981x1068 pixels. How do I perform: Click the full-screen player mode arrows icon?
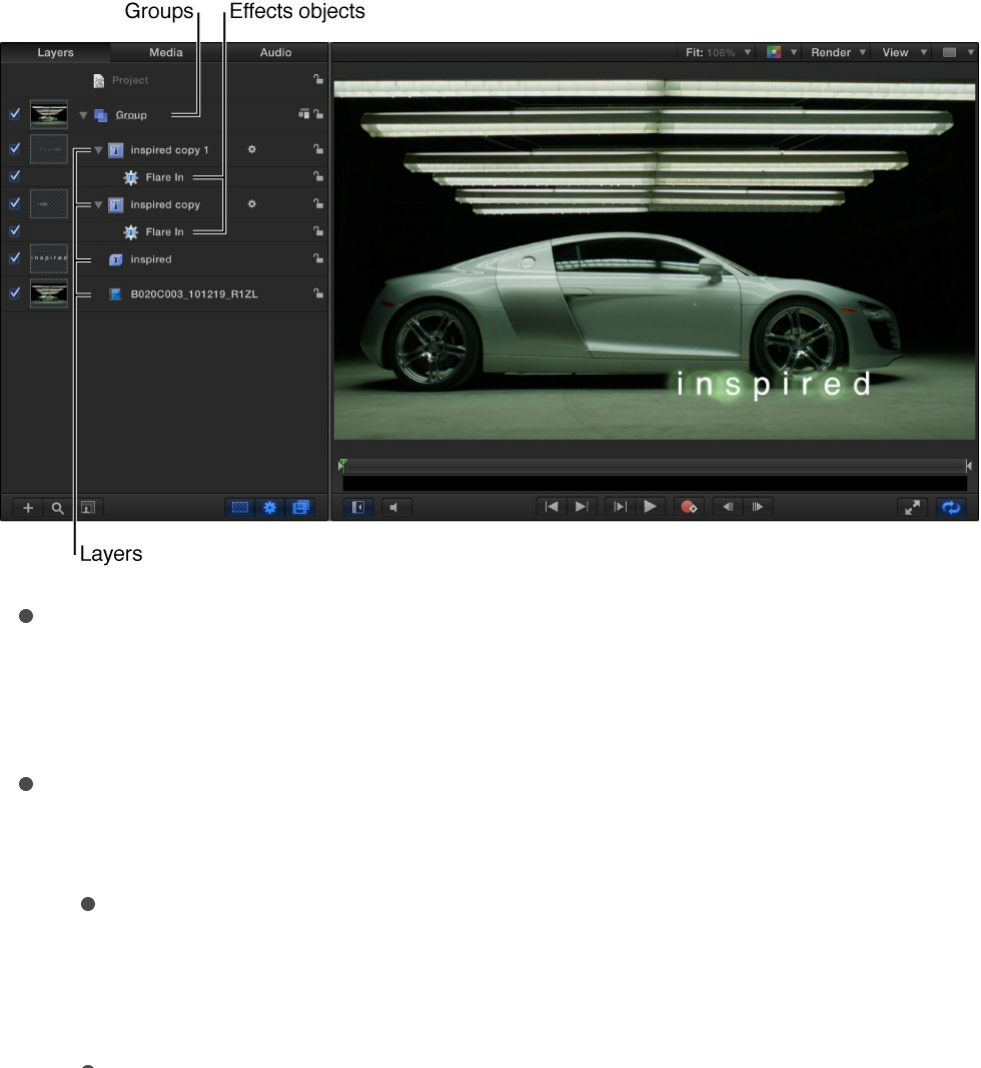tap(911, 507)
